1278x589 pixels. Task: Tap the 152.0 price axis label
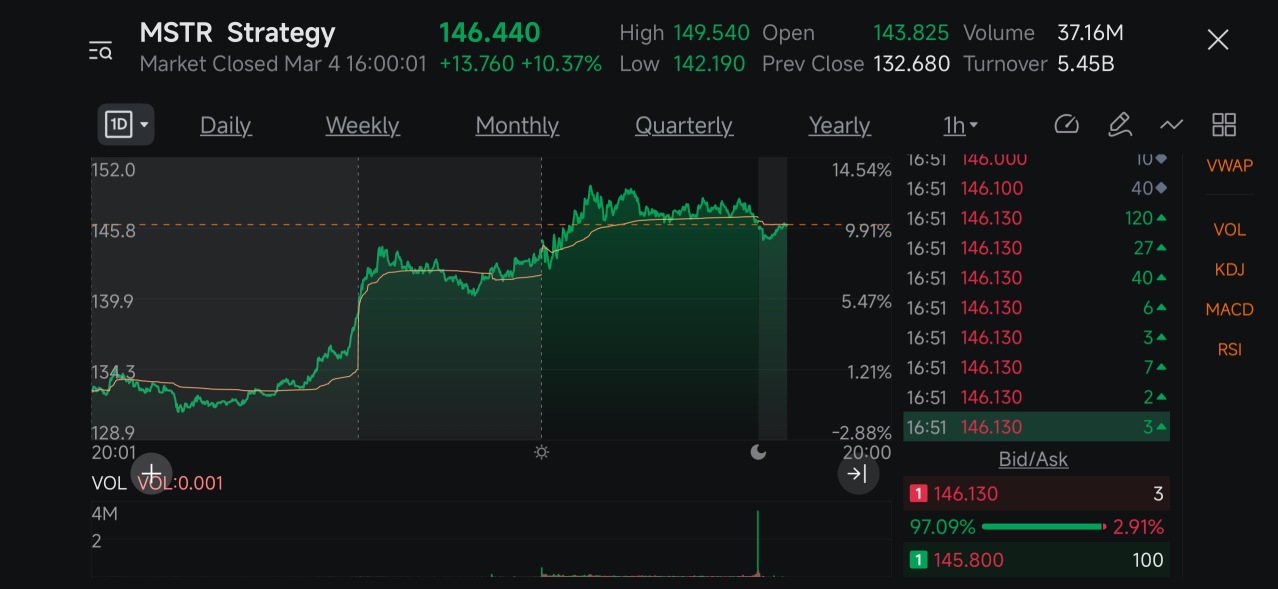pyautogui.click(x=113, y=170)
